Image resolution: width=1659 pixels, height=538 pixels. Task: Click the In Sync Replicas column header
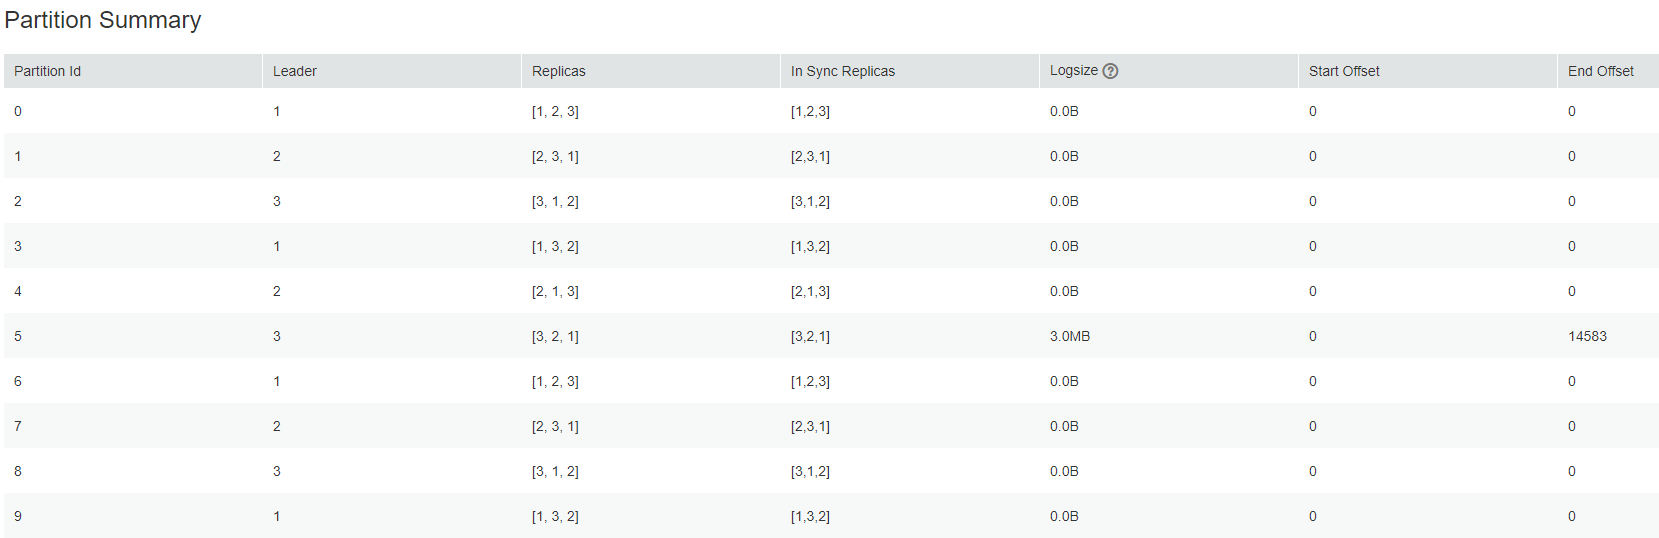click(843, 71)
